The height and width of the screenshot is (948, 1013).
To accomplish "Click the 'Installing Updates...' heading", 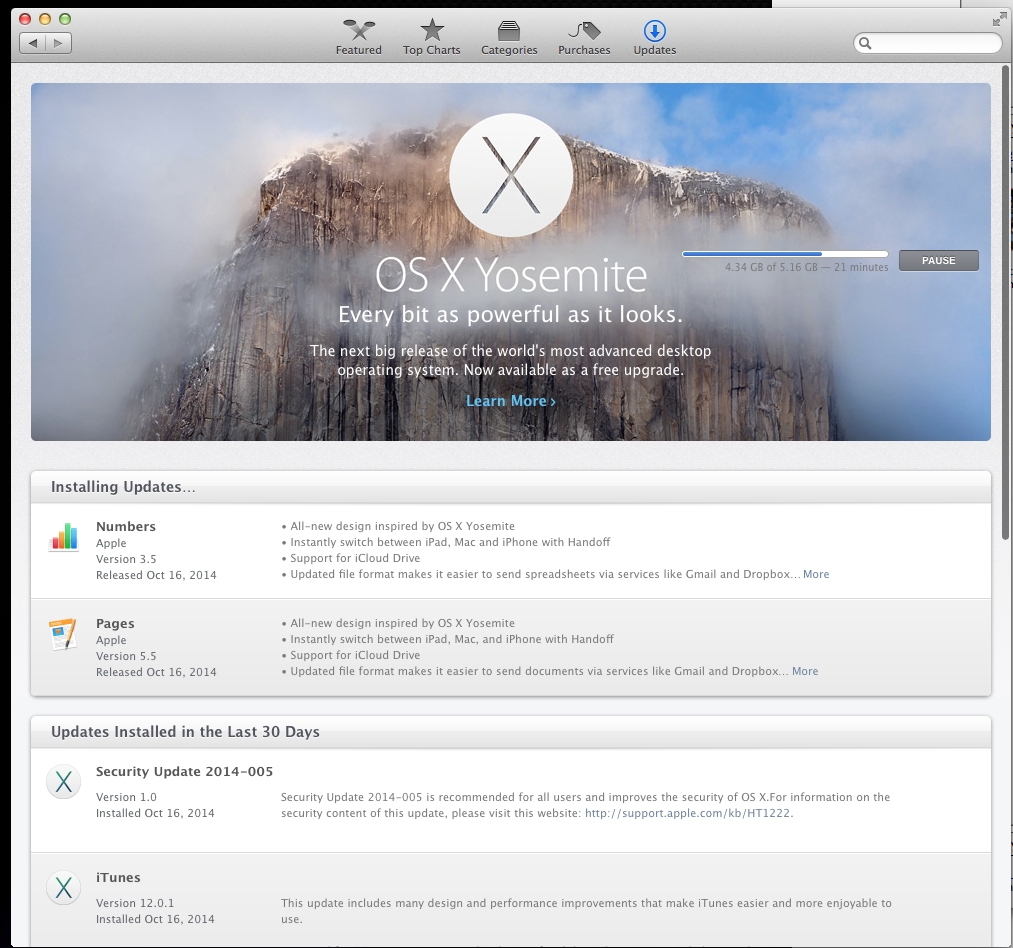I will coord(123,487).
